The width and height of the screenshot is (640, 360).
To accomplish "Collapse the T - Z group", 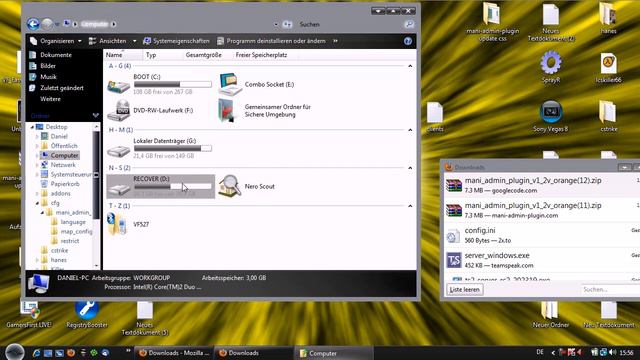I will (x=410, y=206).
